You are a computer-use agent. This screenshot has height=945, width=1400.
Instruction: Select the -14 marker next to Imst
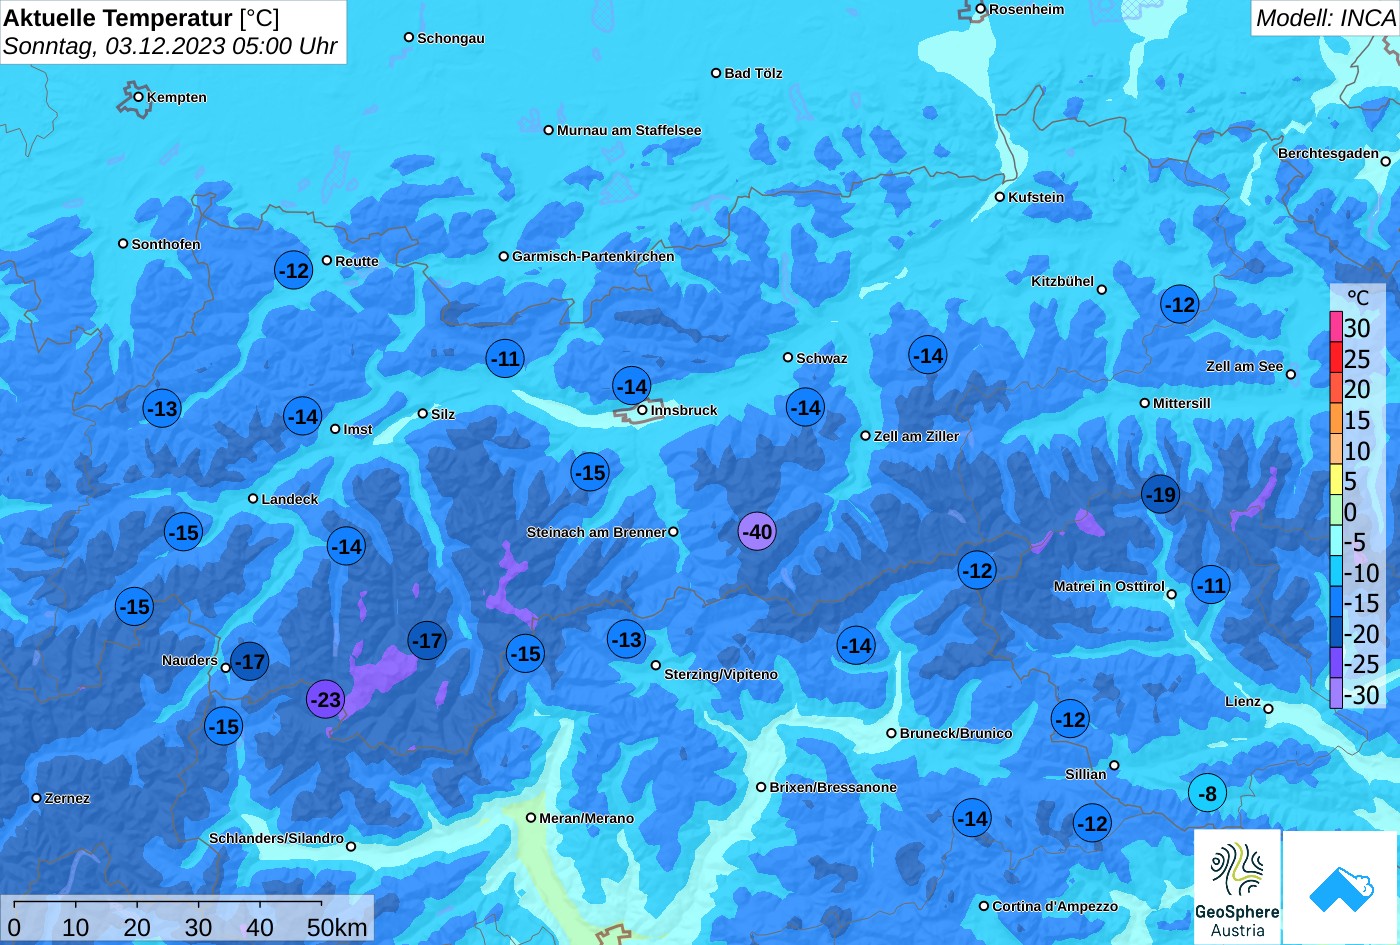click(302, 417)
